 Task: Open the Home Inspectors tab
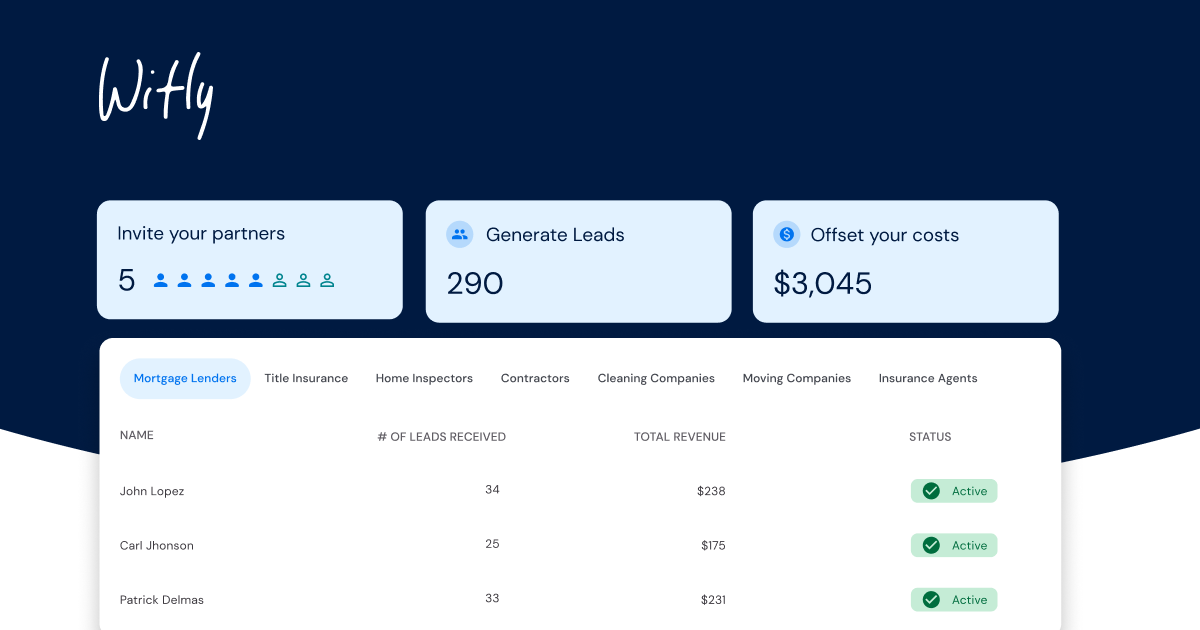(424, 379)
